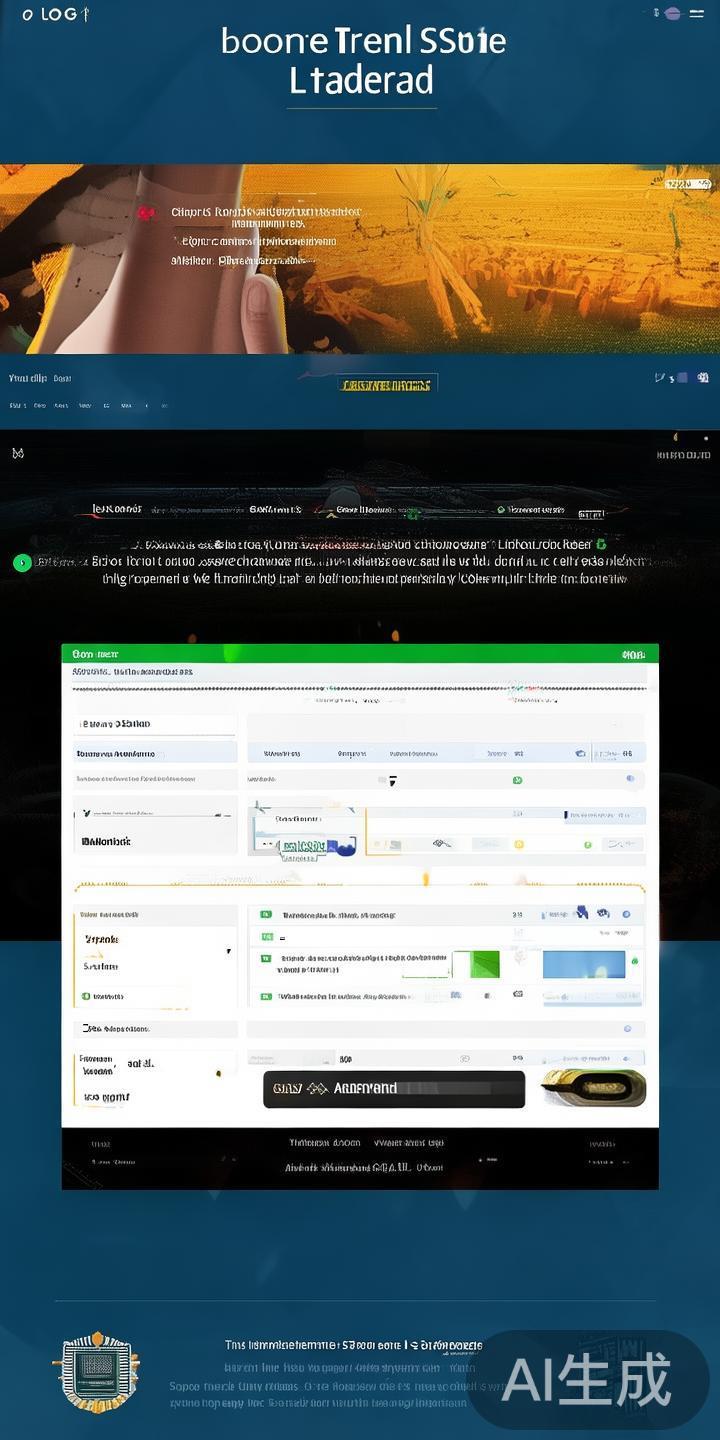720x1440 pixels.
Task: Click the green circle icon beside the paragraph
Action: [21, 563]
